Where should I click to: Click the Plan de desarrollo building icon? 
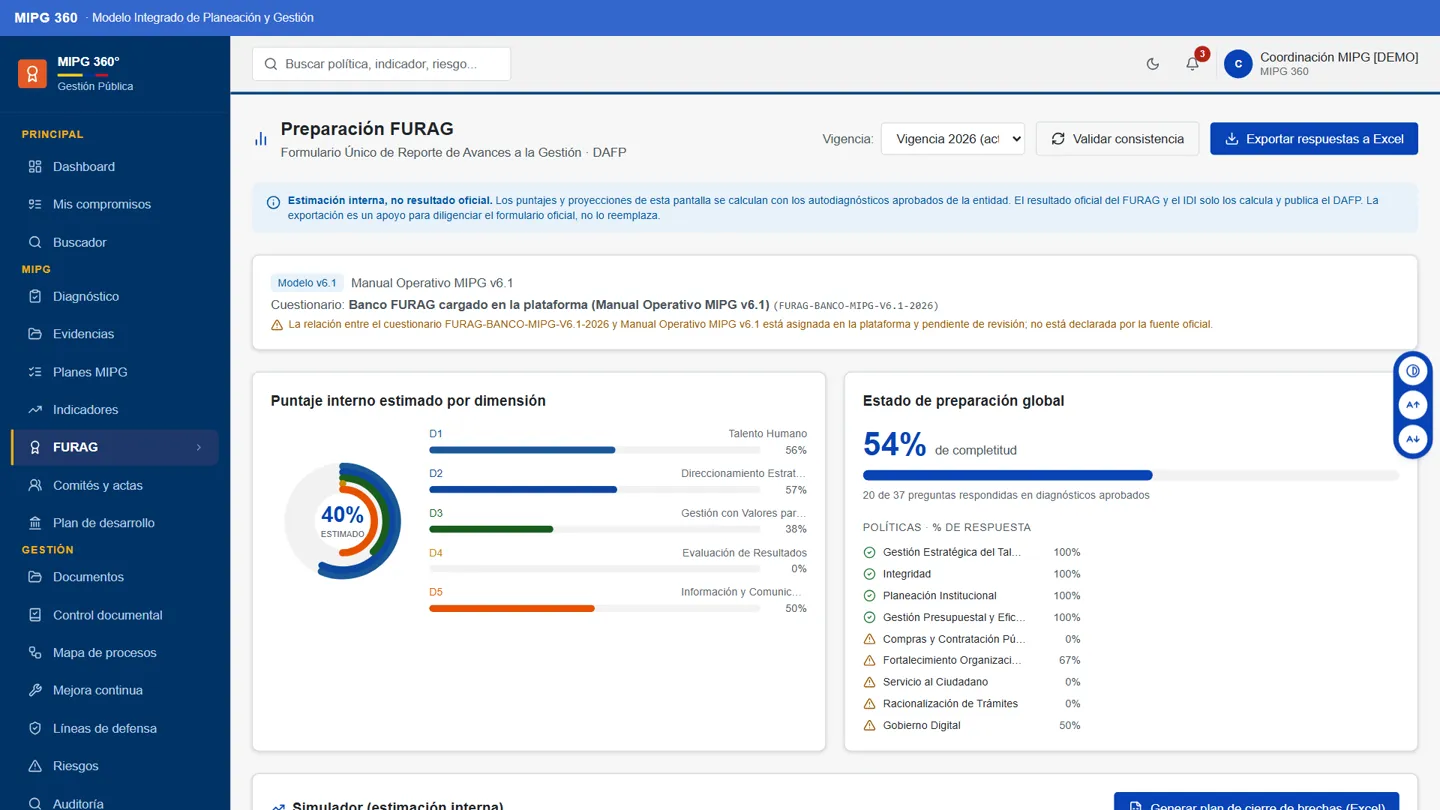coord(35,523)
